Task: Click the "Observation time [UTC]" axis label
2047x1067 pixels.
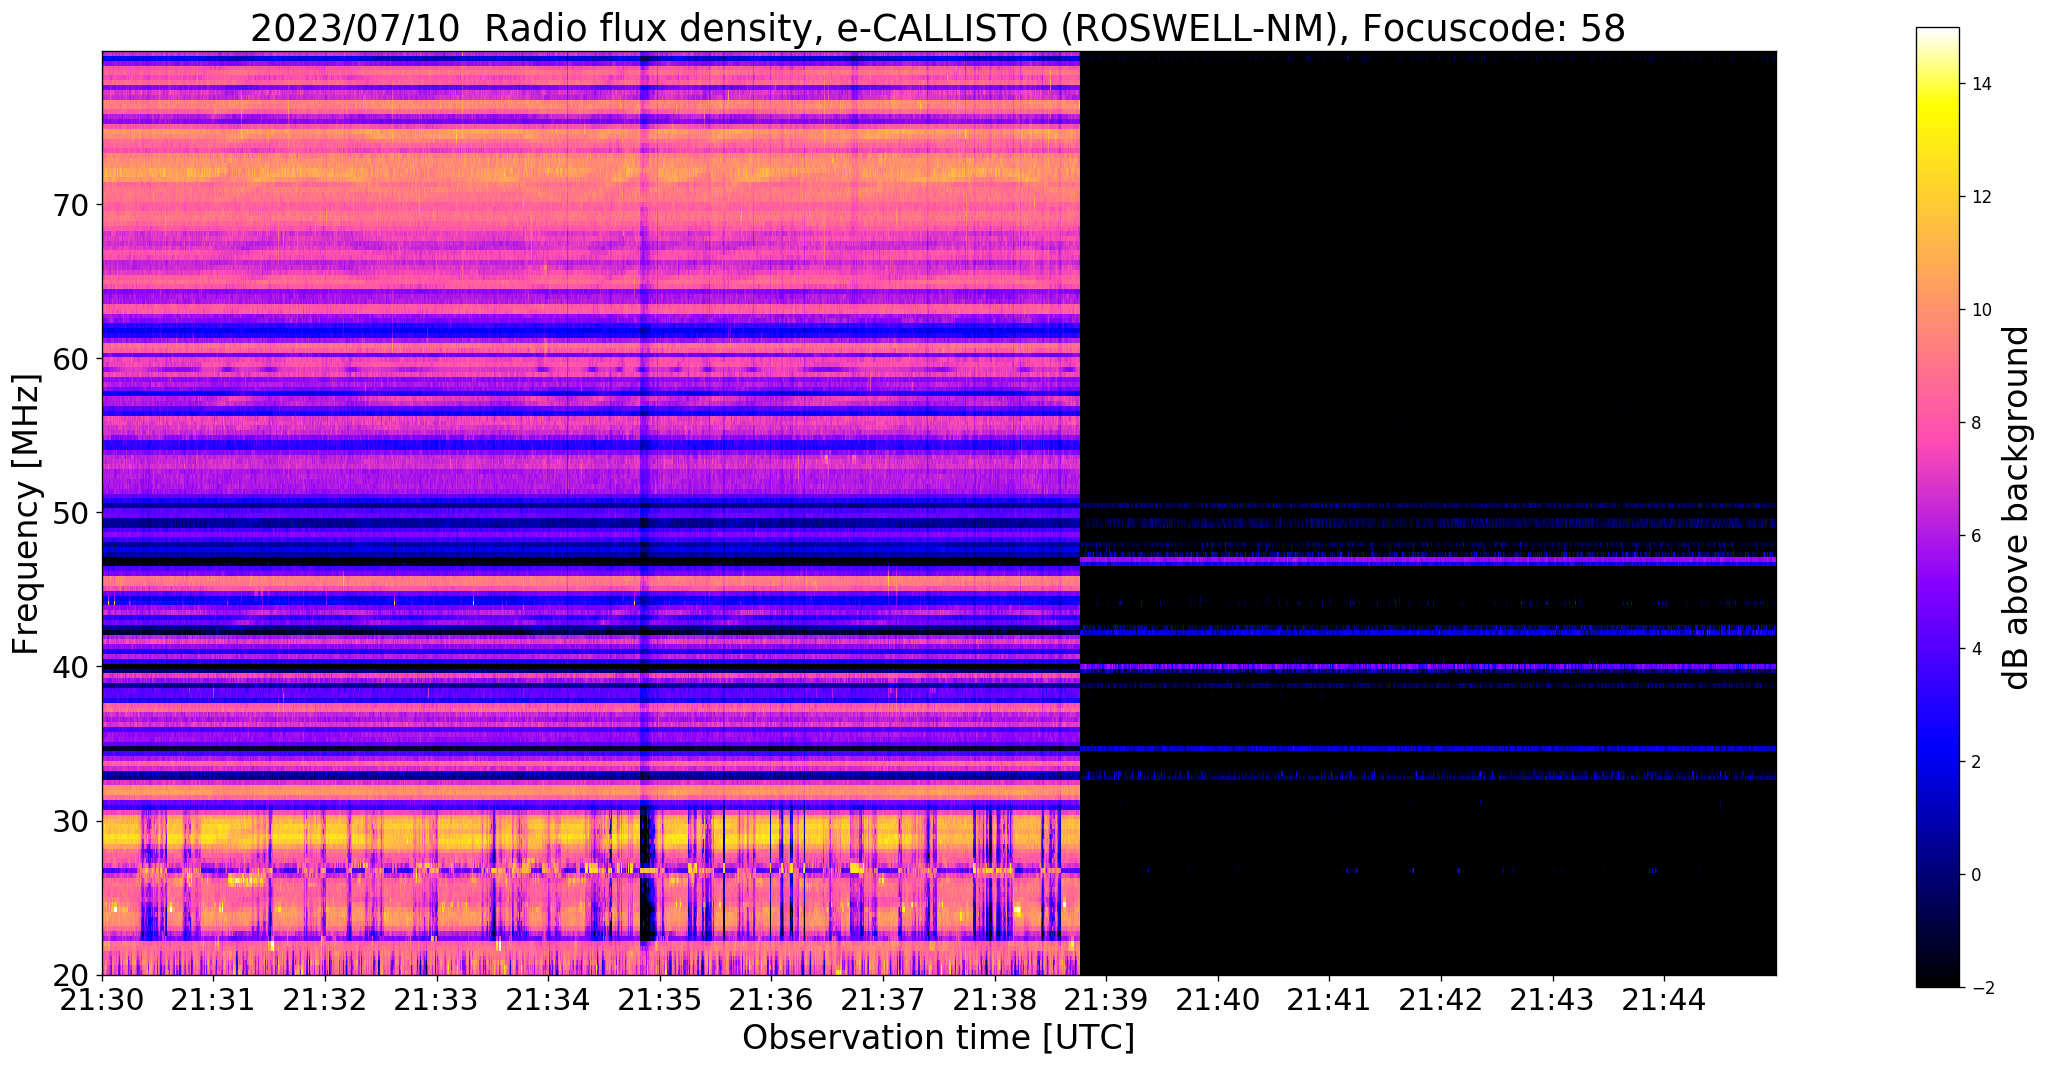Action: click(938, 1038)
